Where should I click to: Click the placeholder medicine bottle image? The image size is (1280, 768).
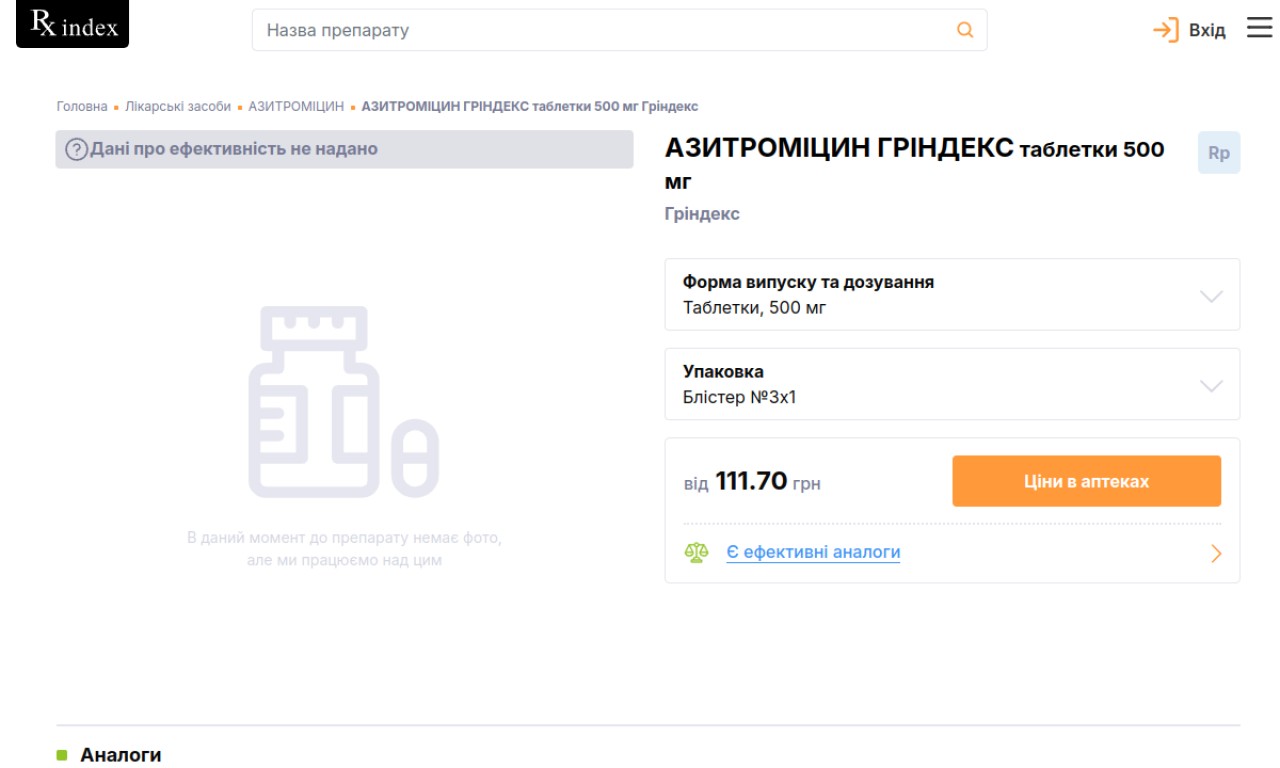click(x=343, y=402)
